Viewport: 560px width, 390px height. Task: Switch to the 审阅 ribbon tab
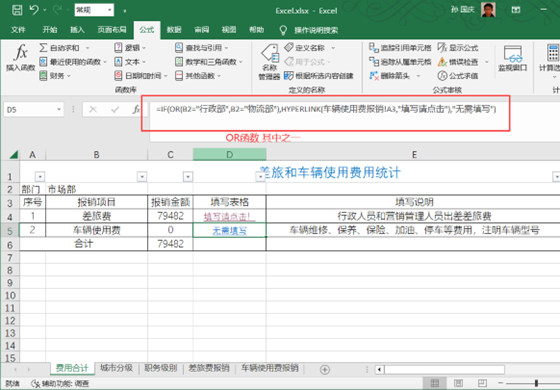(x=201, y=30)
